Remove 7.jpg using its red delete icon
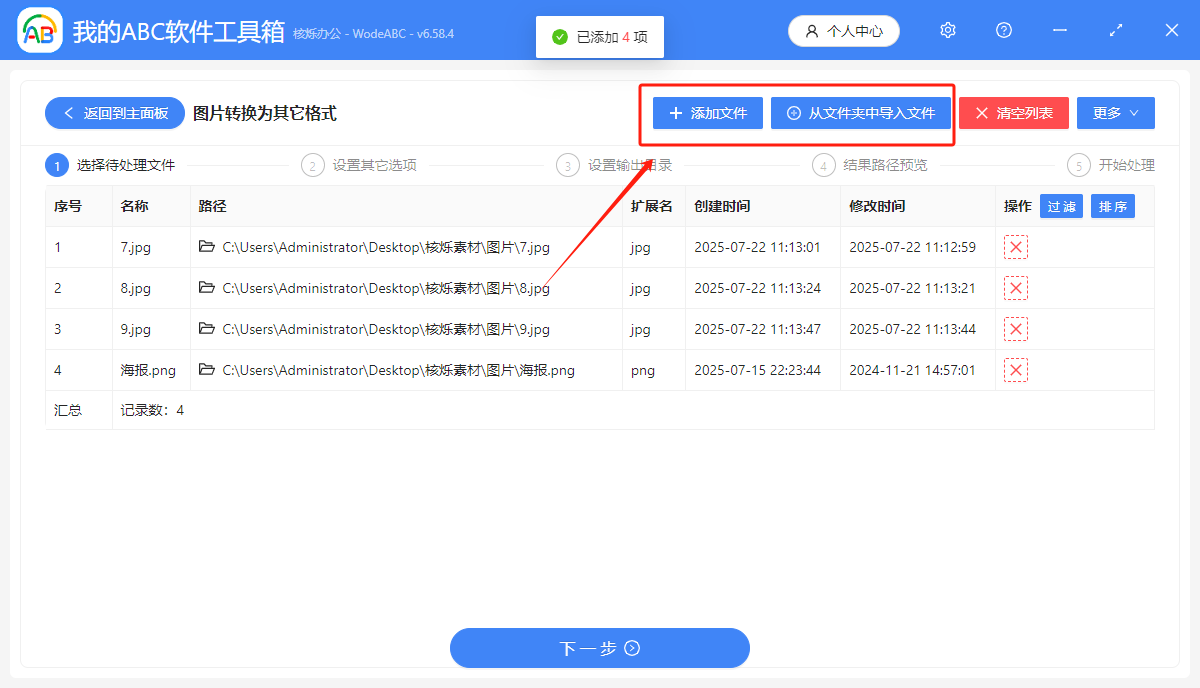This screenshot has width=1200, height=688. [1015, 246]
